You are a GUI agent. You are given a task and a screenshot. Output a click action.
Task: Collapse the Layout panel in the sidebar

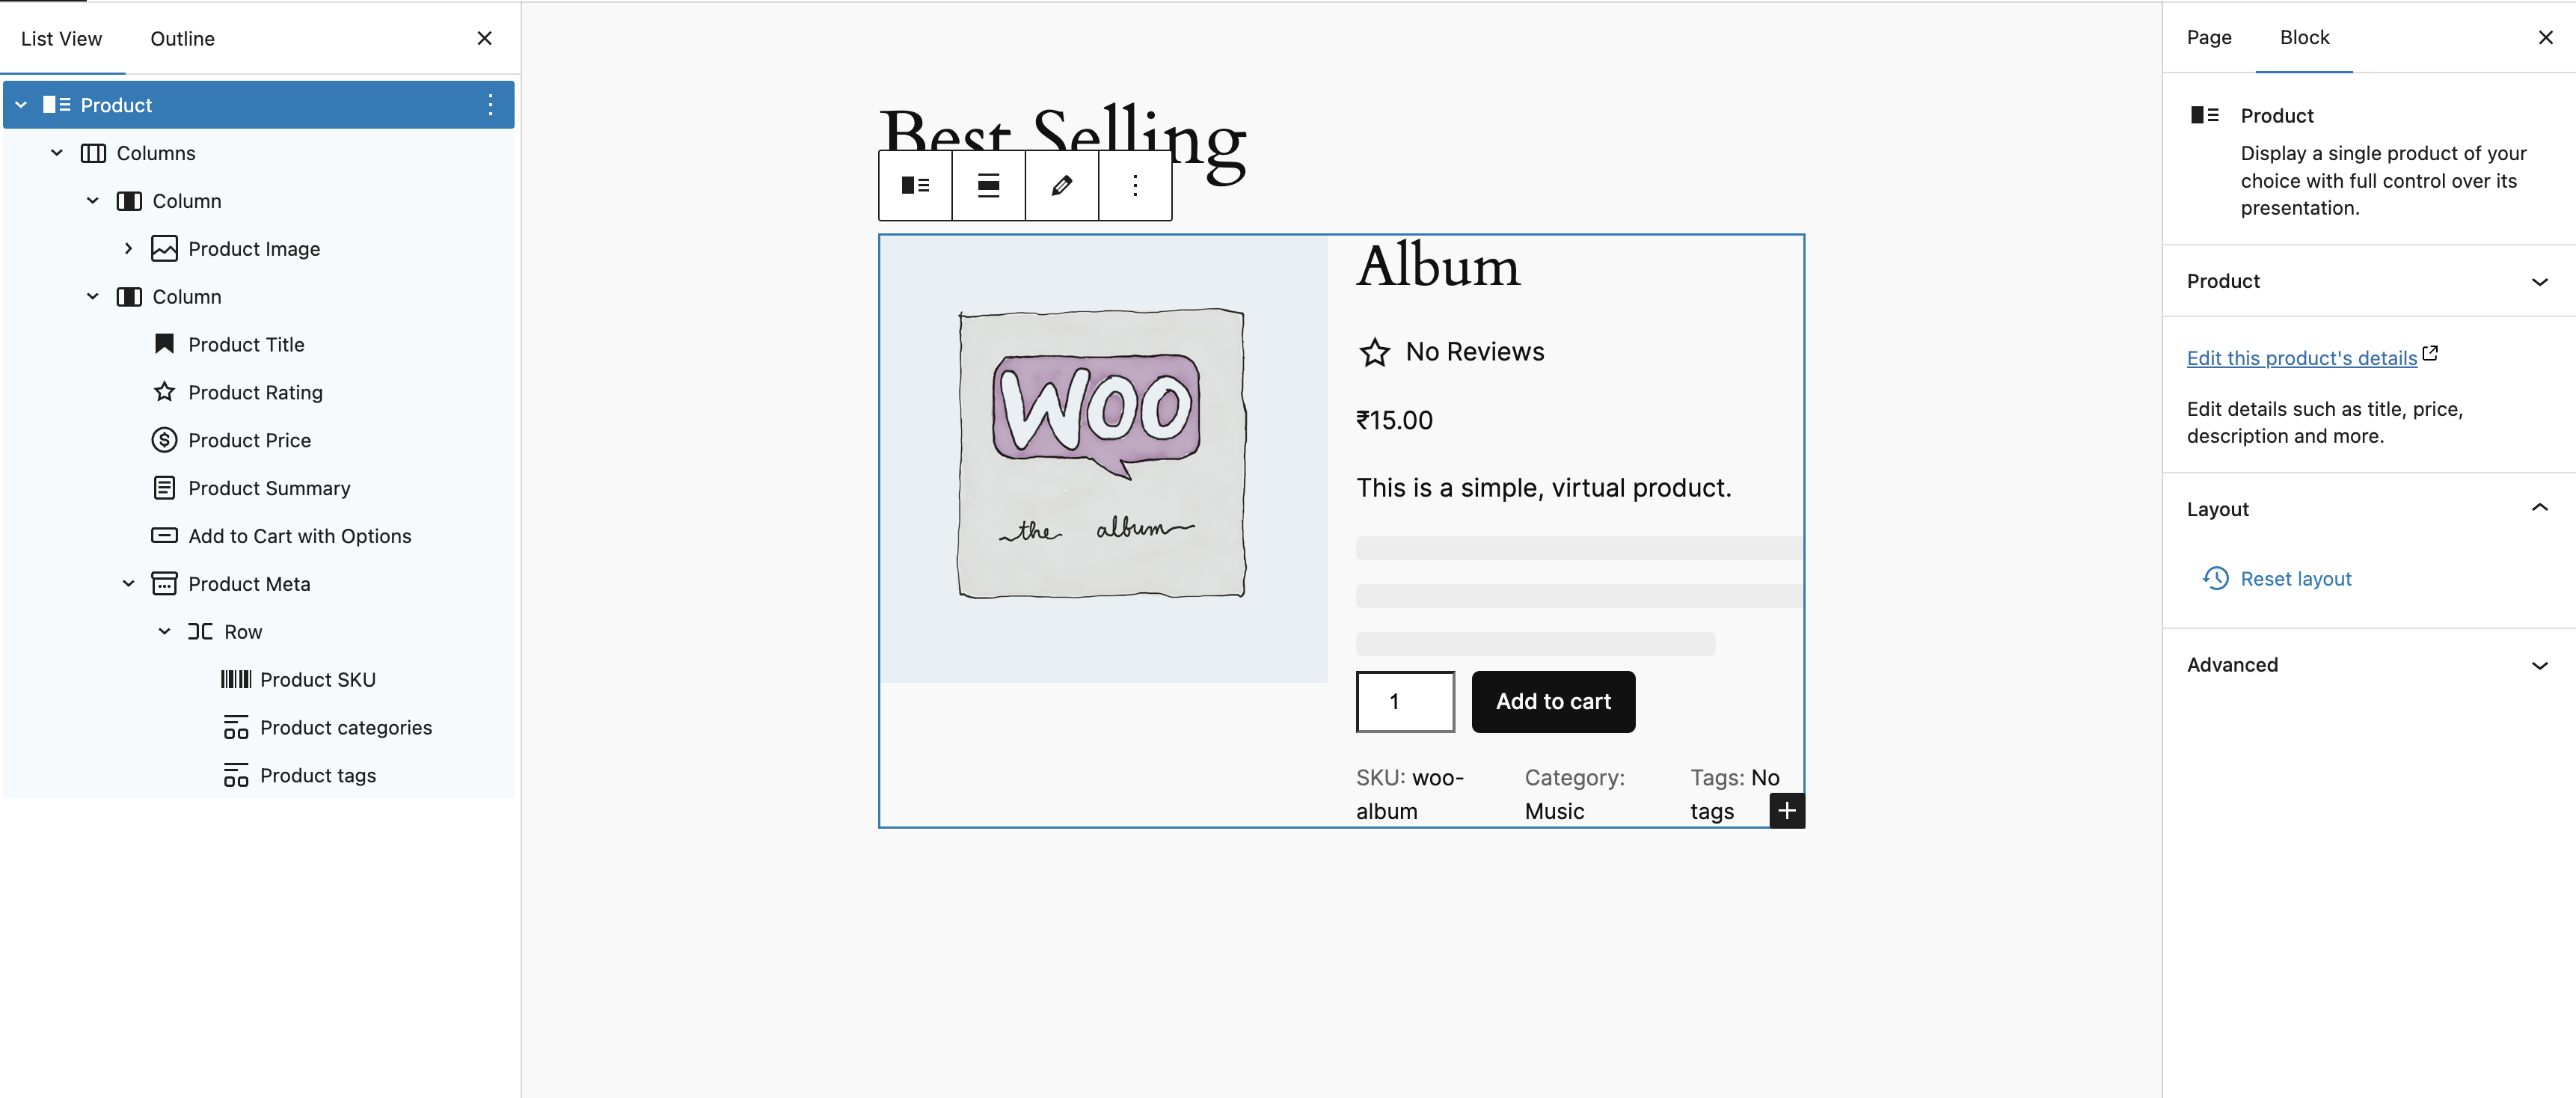click(2540, 508)
